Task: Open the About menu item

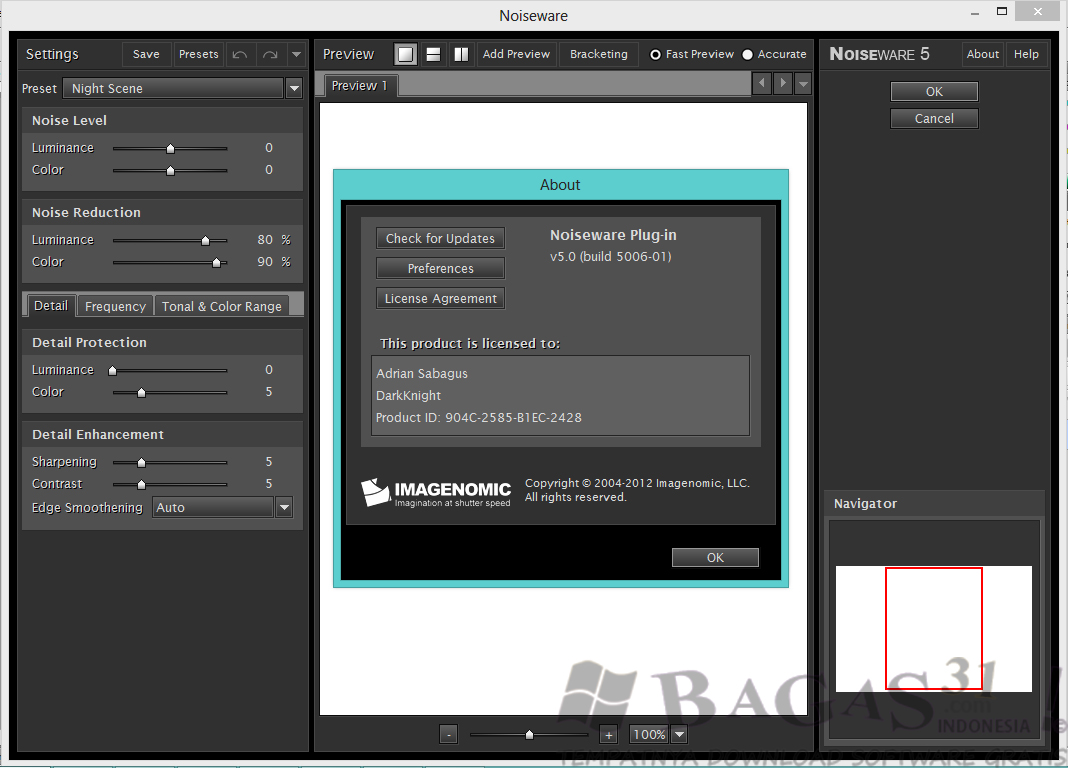Action: pos(983,54)
